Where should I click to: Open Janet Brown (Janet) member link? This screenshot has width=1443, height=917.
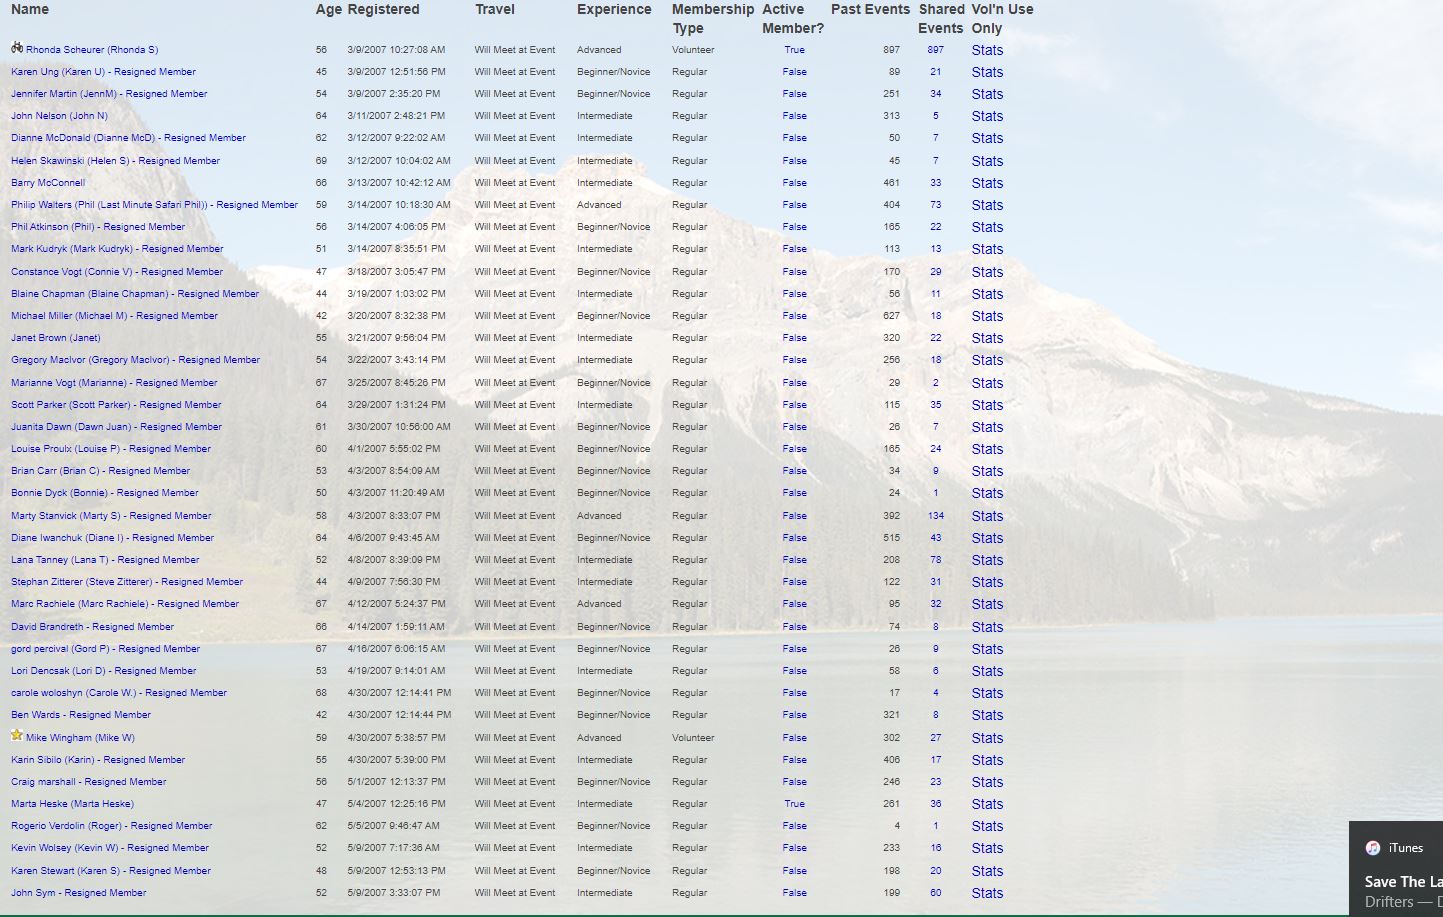click(56, 338)
